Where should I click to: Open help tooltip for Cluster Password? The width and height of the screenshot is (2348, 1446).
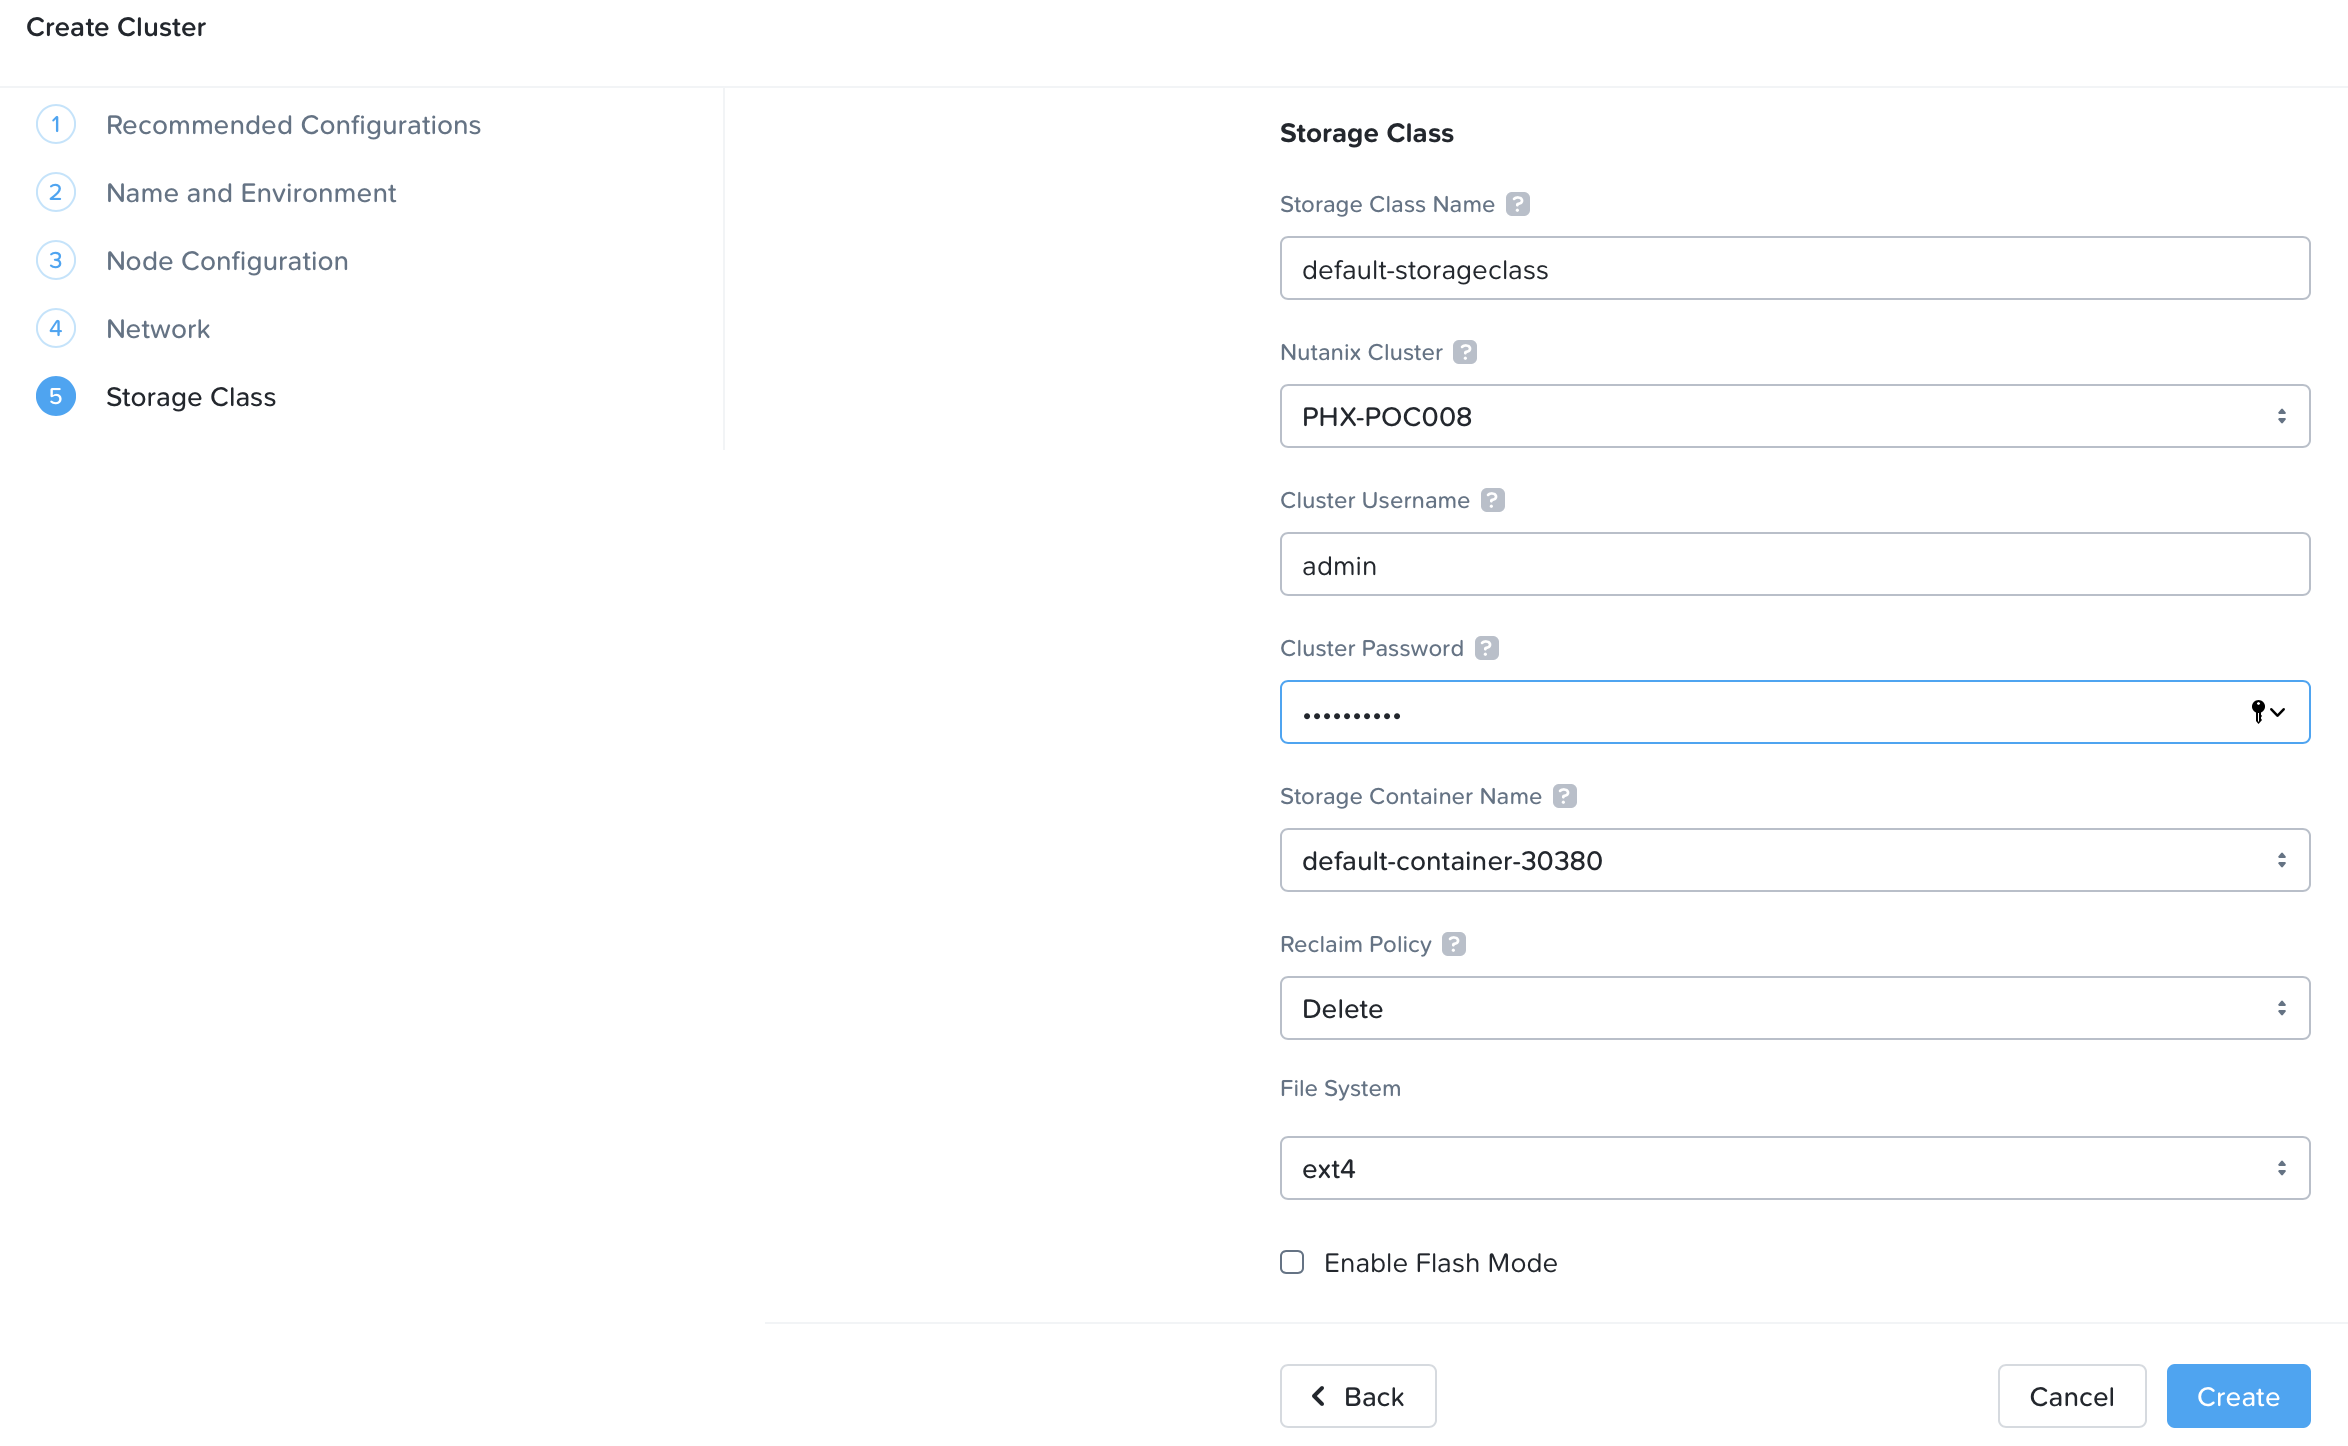coord(1487,648)
